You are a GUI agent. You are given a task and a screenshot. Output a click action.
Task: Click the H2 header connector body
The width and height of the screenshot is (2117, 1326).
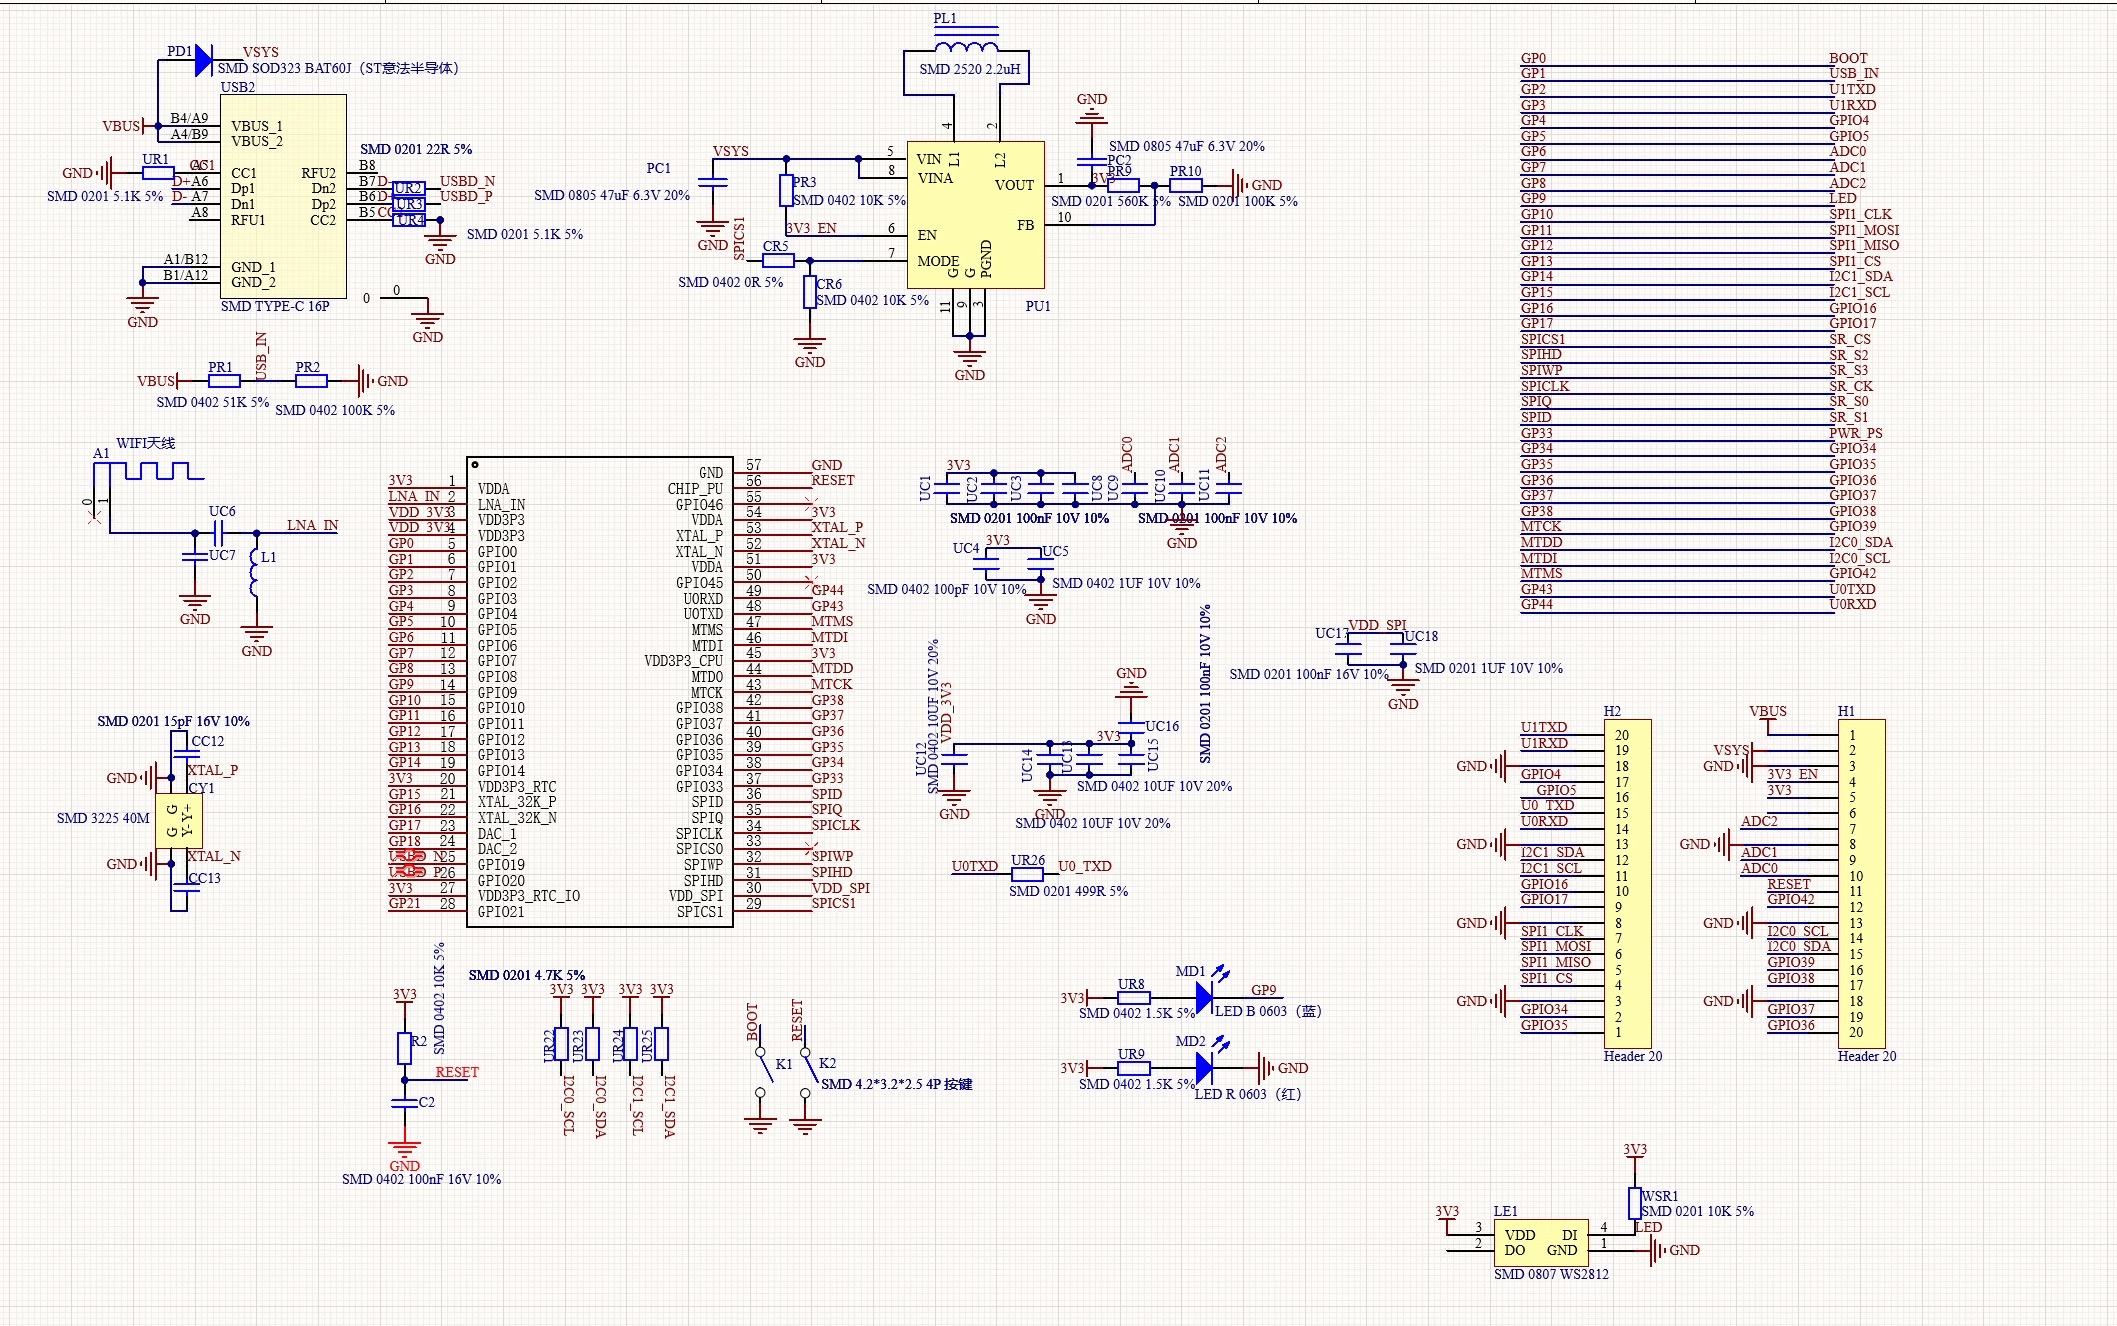tap(1628, 883)
